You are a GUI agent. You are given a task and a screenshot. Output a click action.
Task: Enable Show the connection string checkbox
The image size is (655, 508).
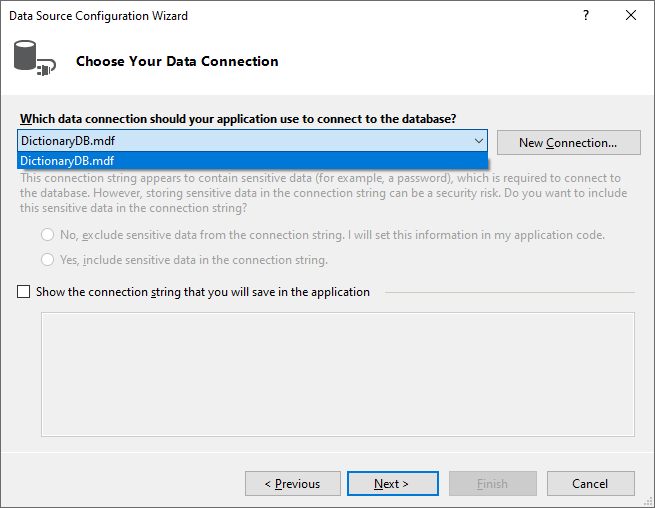(x=23, y=292)
